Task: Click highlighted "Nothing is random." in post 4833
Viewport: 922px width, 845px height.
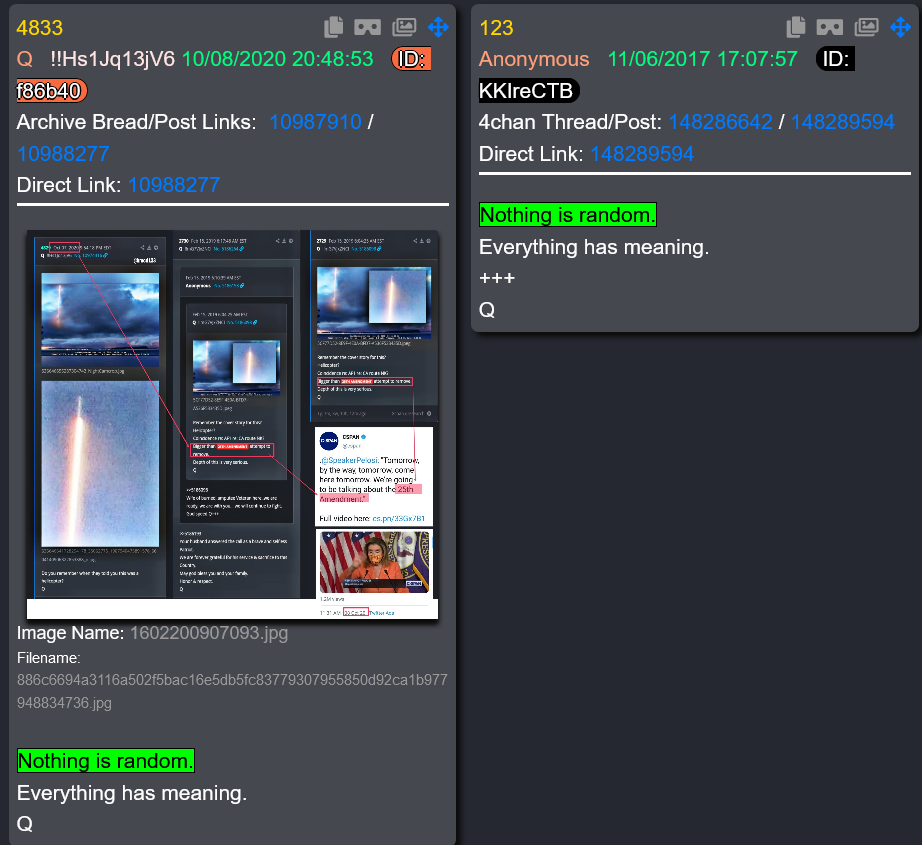Action: pos(106,761)
